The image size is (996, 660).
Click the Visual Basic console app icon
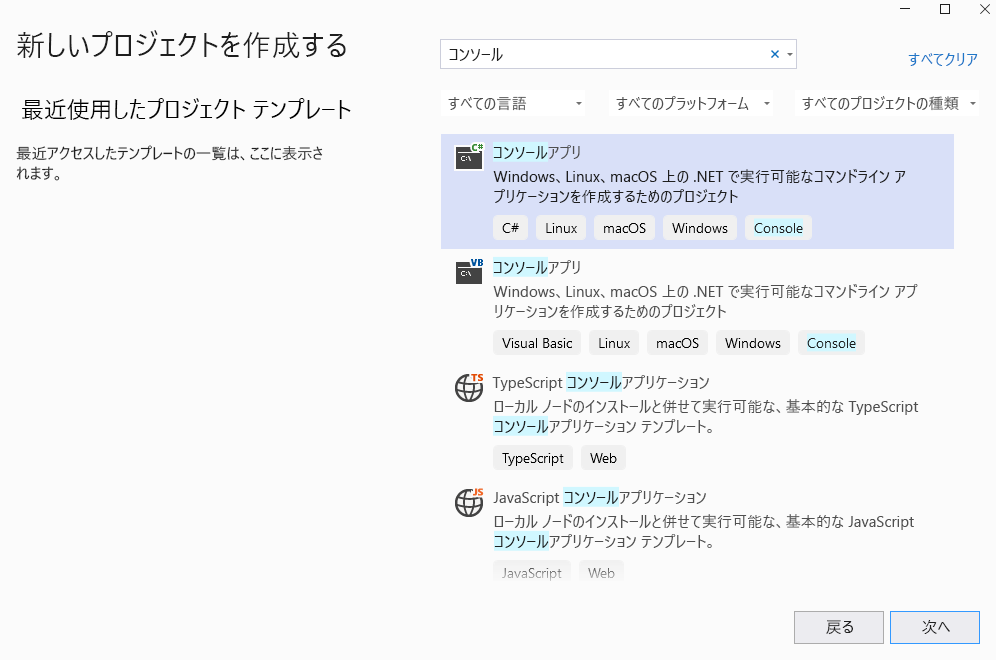[x=469, y=271]
